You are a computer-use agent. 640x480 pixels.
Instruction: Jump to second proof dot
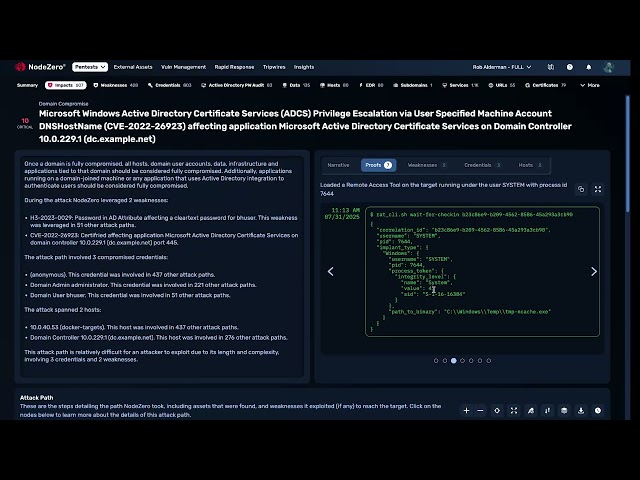445,361
